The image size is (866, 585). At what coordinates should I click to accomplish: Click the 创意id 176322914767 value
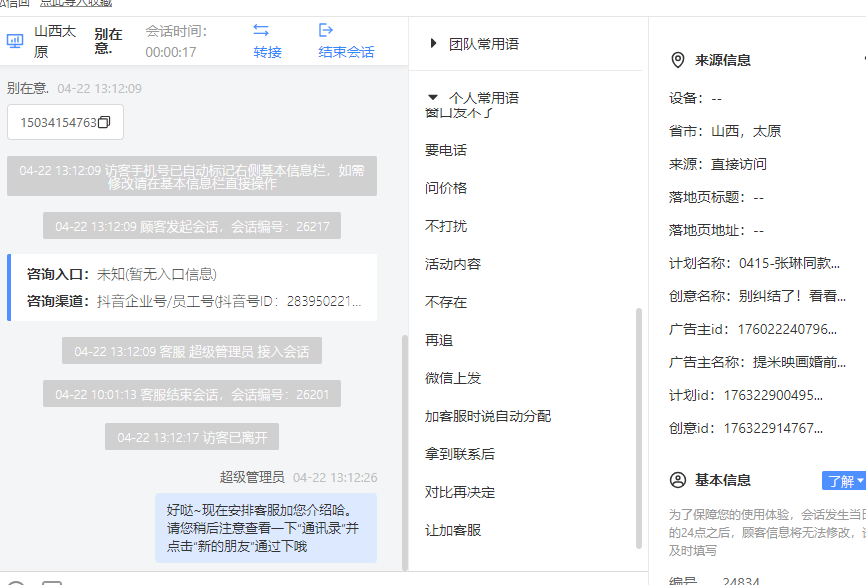point(773,428)
